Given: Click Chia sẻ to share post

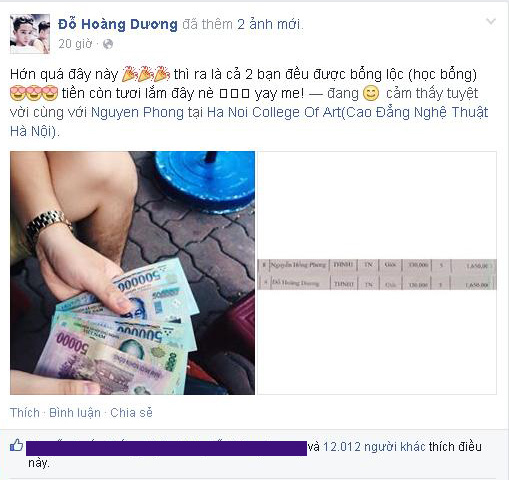Looking at the screenshot, I should point(131,413).
